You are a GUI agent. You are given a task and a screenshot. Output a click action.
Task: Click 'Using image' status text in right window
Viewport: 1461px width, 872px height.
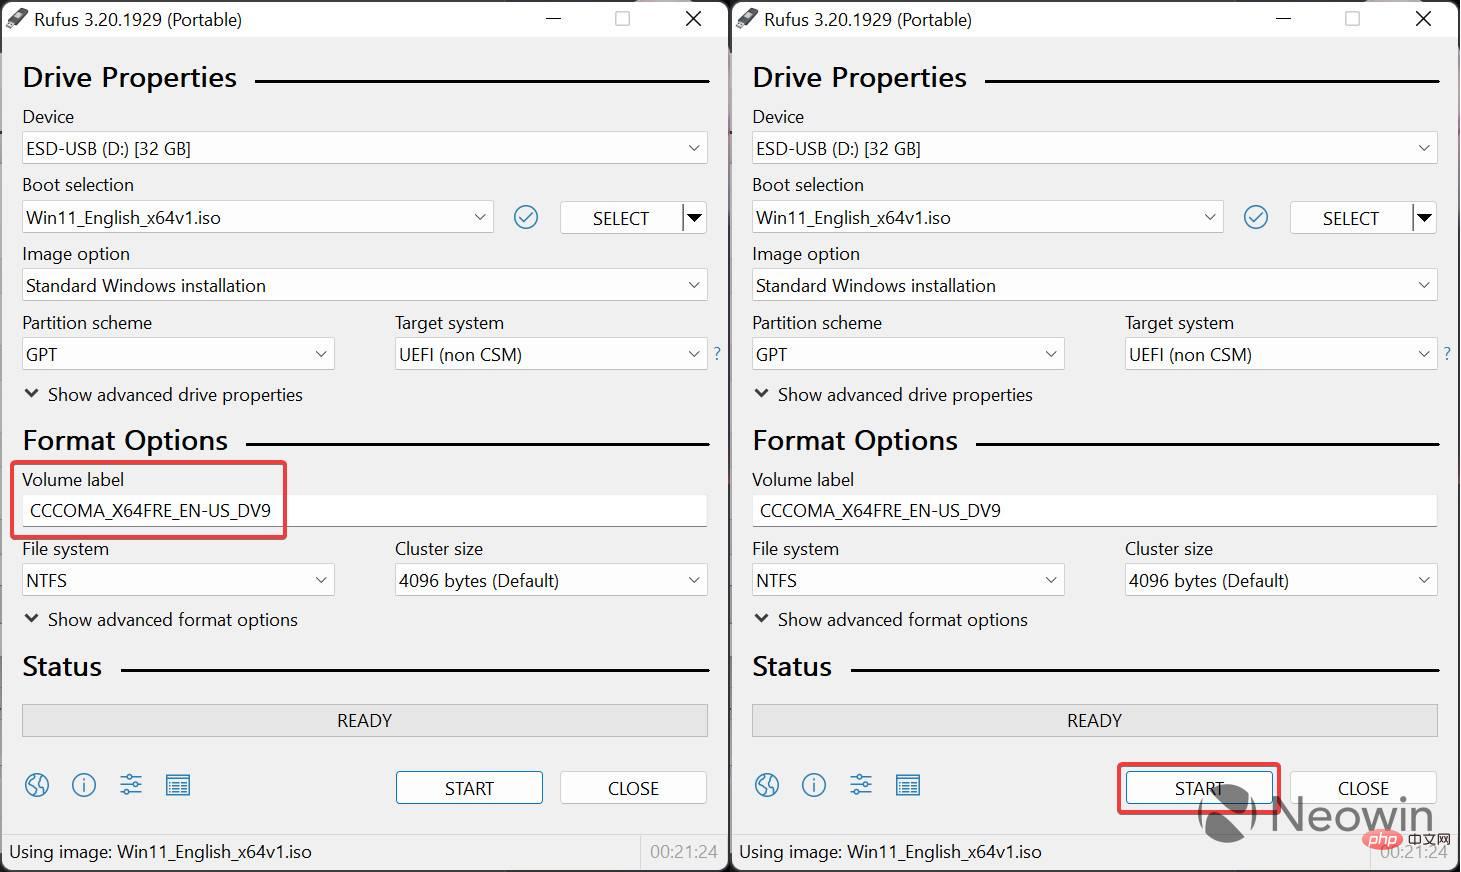891,852
